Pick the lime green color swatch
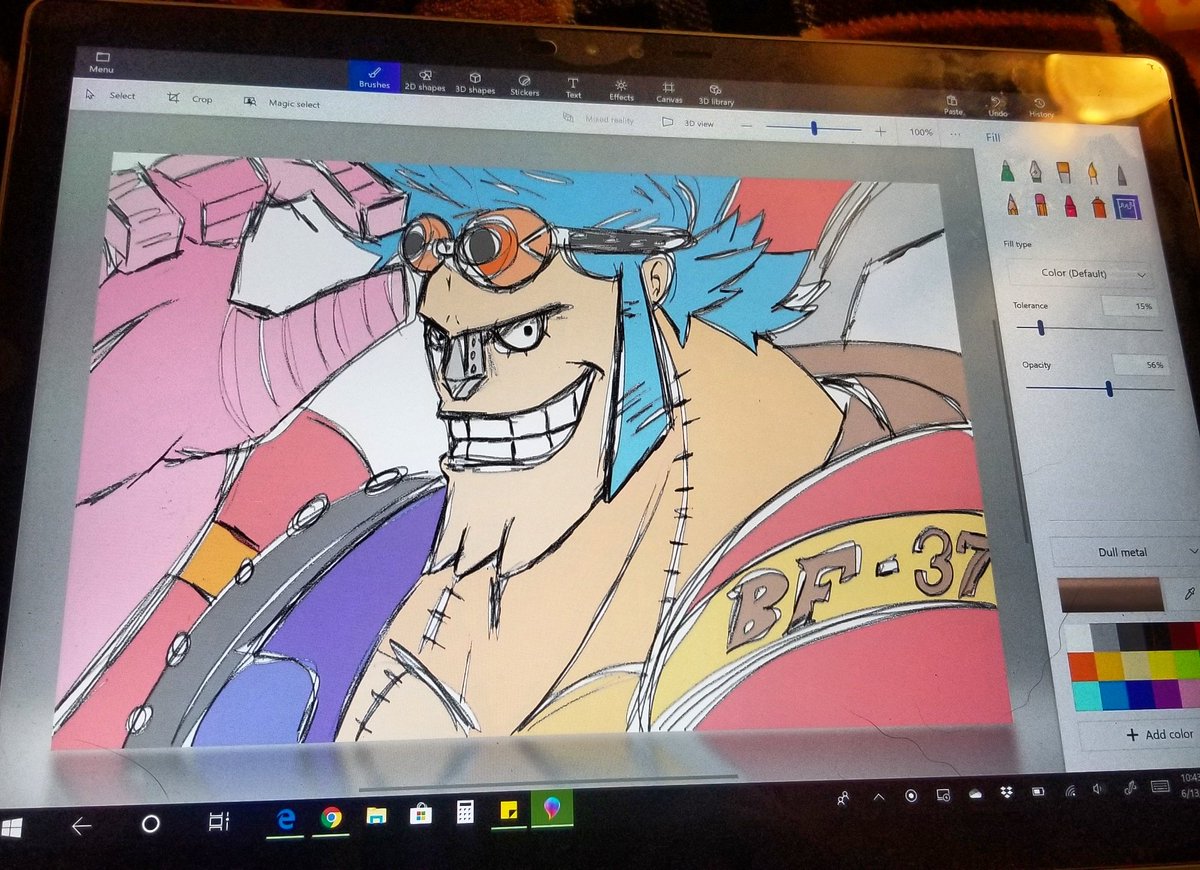Image resolution: width=1200 pixels, height=870 pixels. pos(1188,664)
